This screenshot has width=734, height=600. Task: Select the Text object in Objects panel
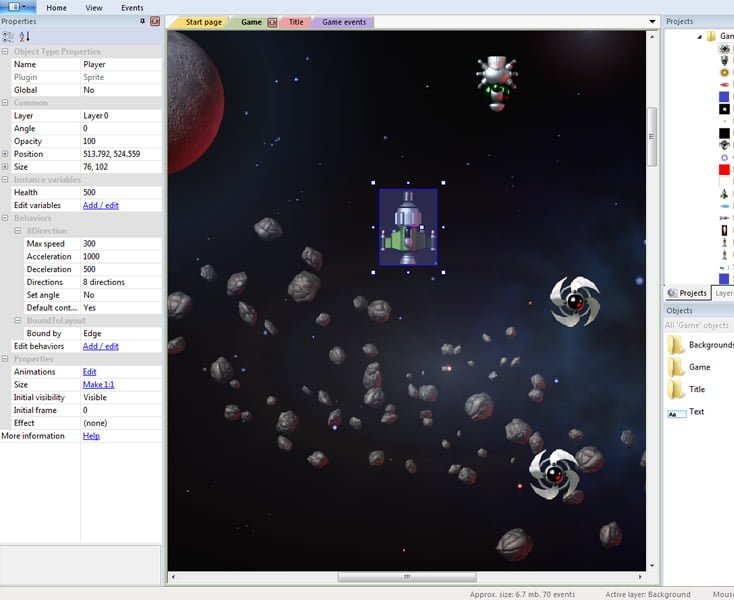tap(686, 412)
